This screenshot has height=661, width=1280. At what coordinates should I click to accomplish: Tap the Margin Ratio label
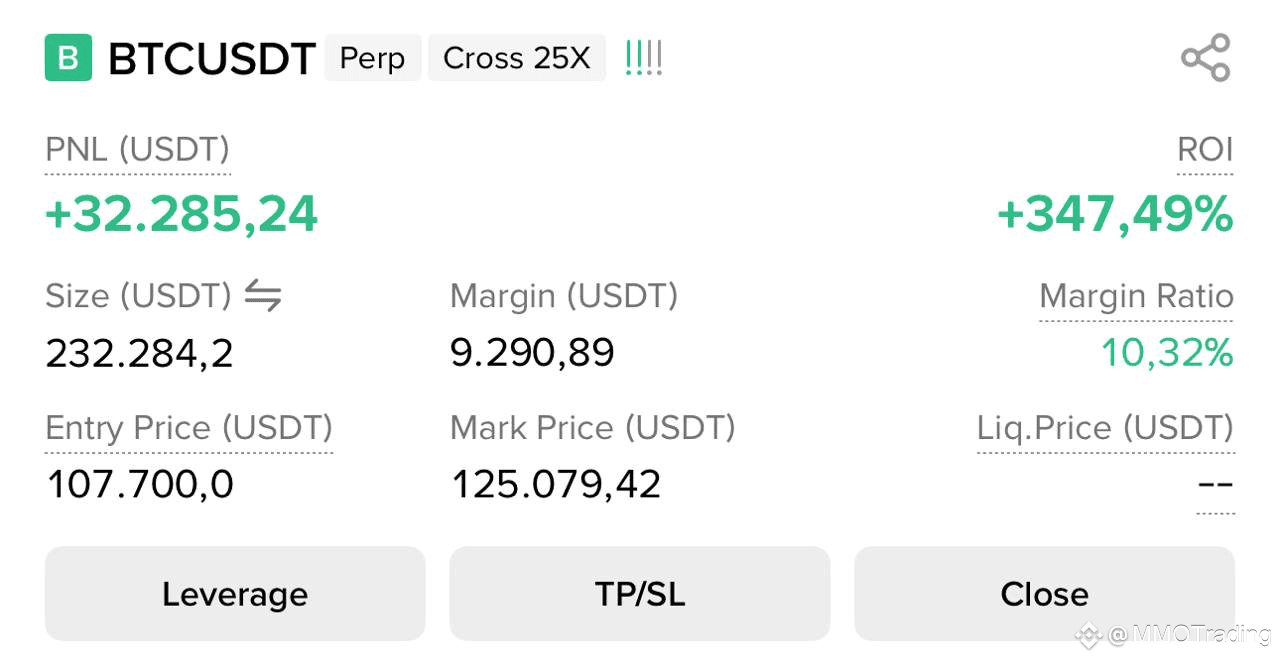tap(1136, 296)
